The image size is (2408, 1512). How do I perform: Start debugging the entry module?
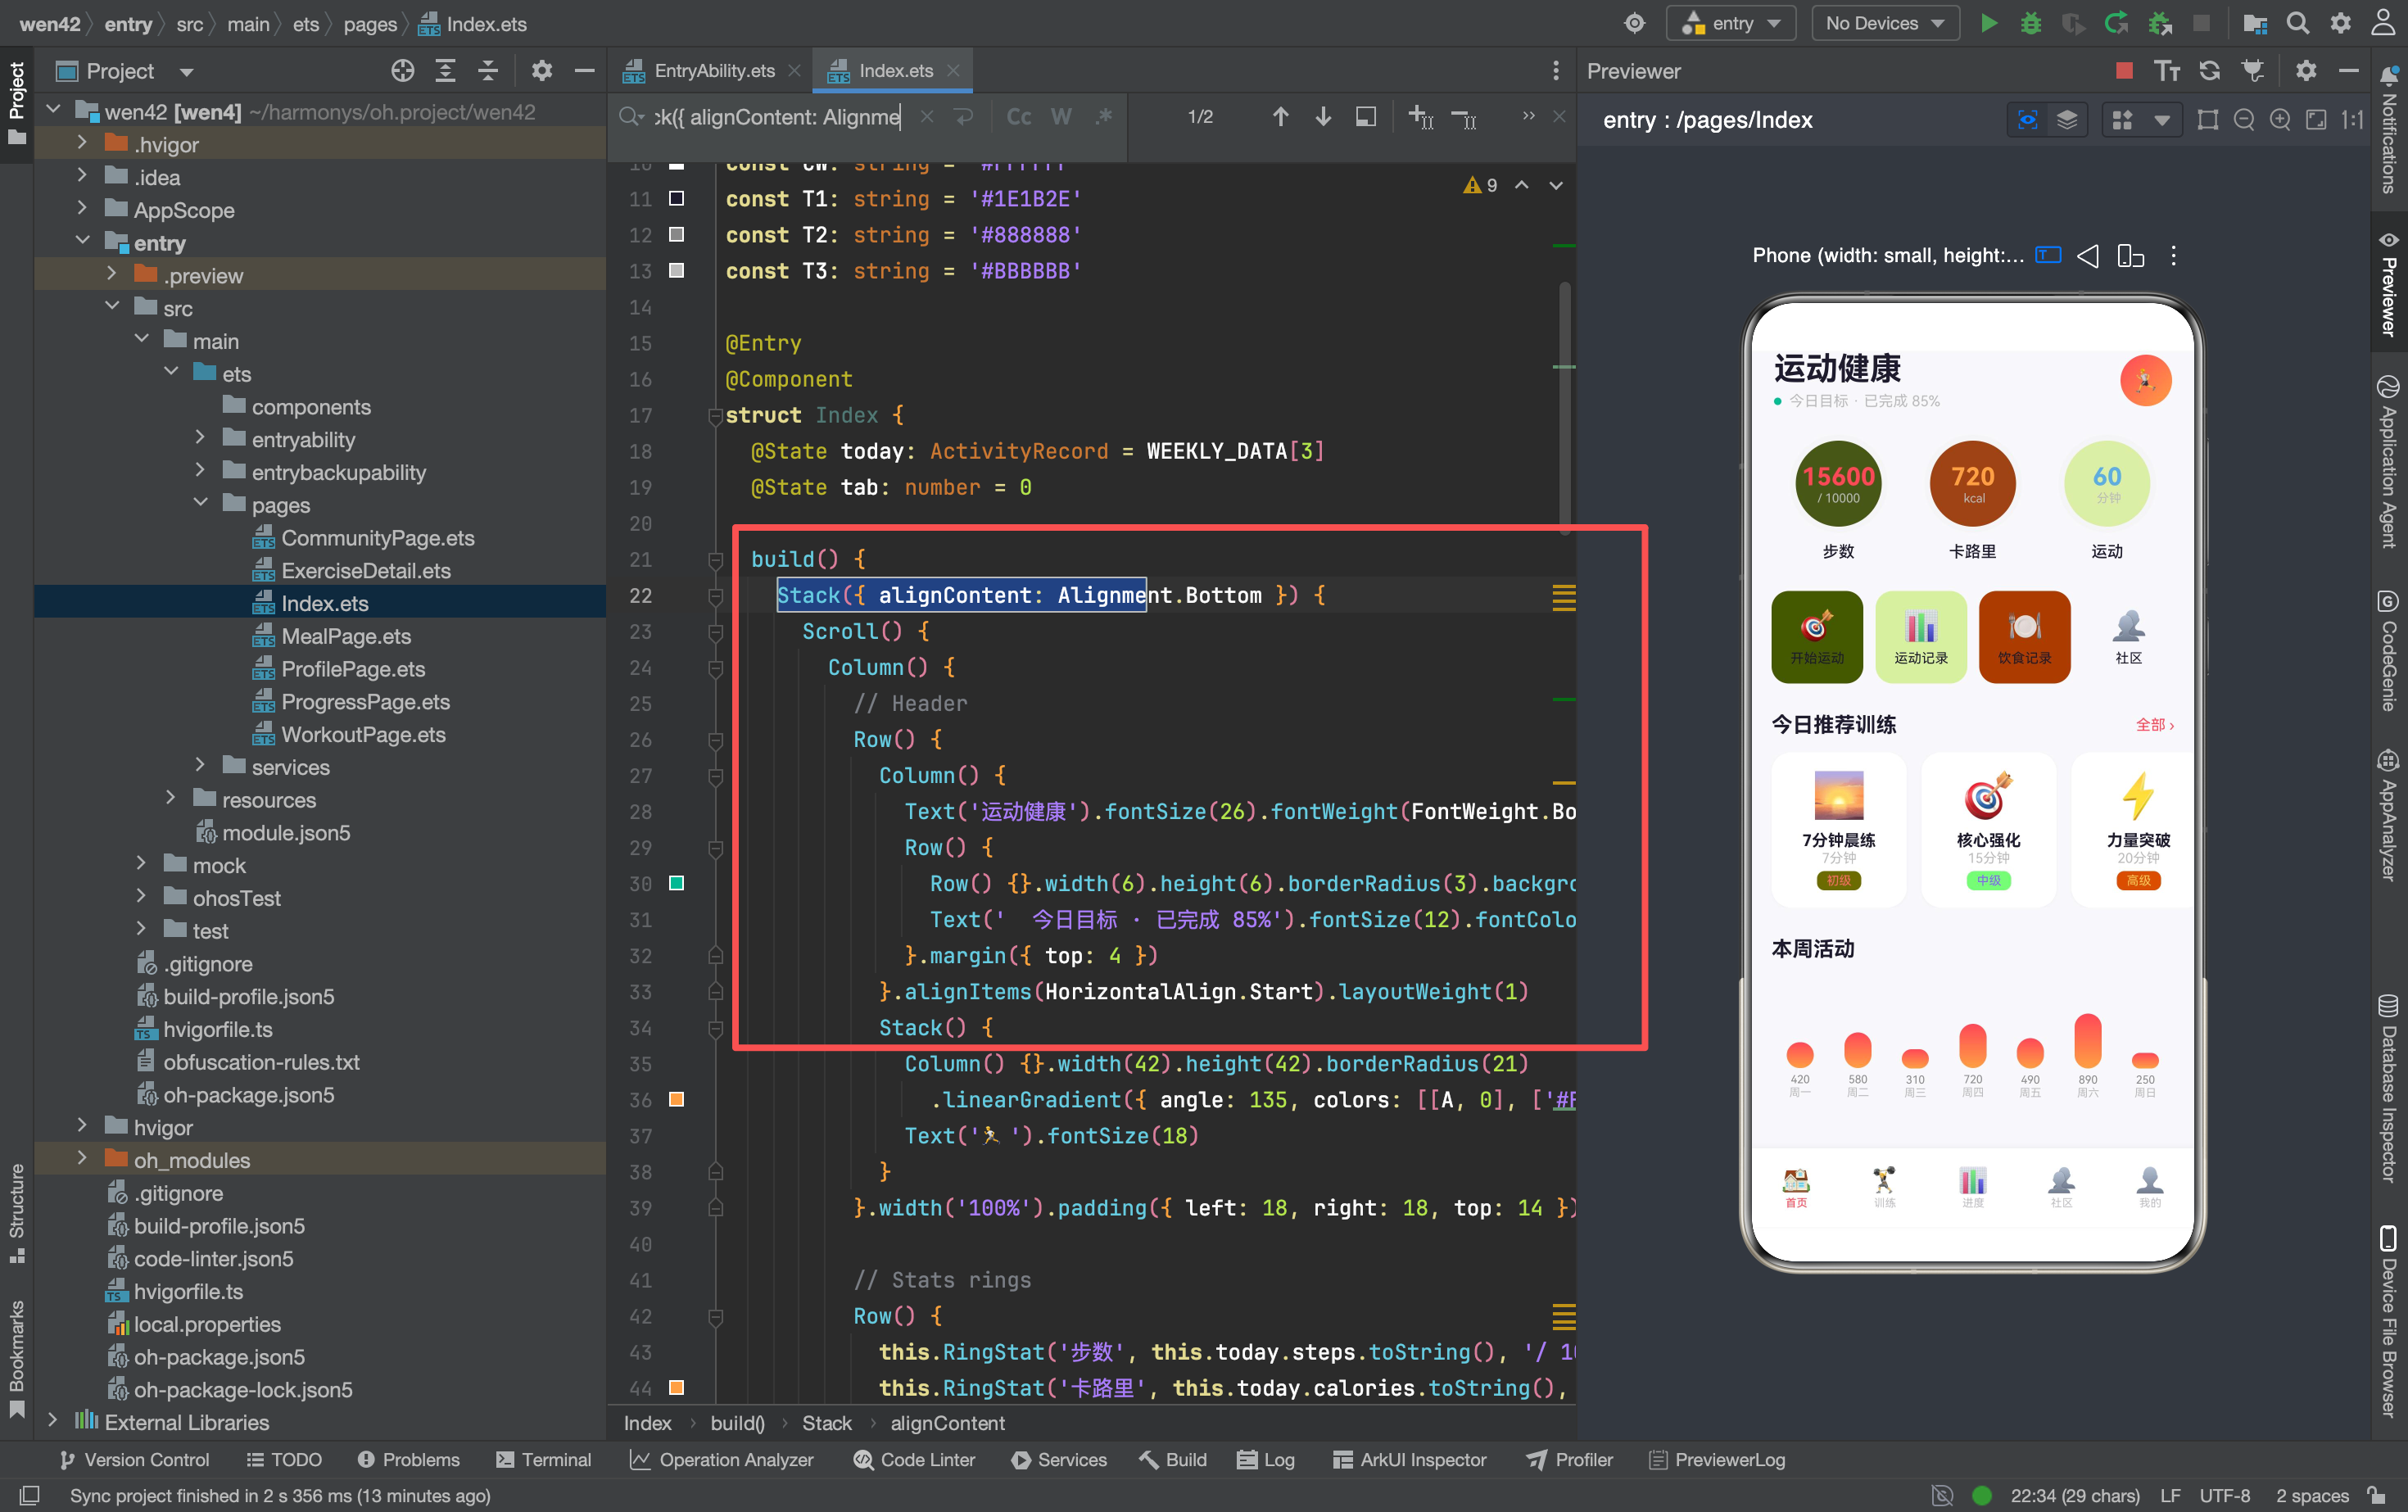coord(2030,23)
